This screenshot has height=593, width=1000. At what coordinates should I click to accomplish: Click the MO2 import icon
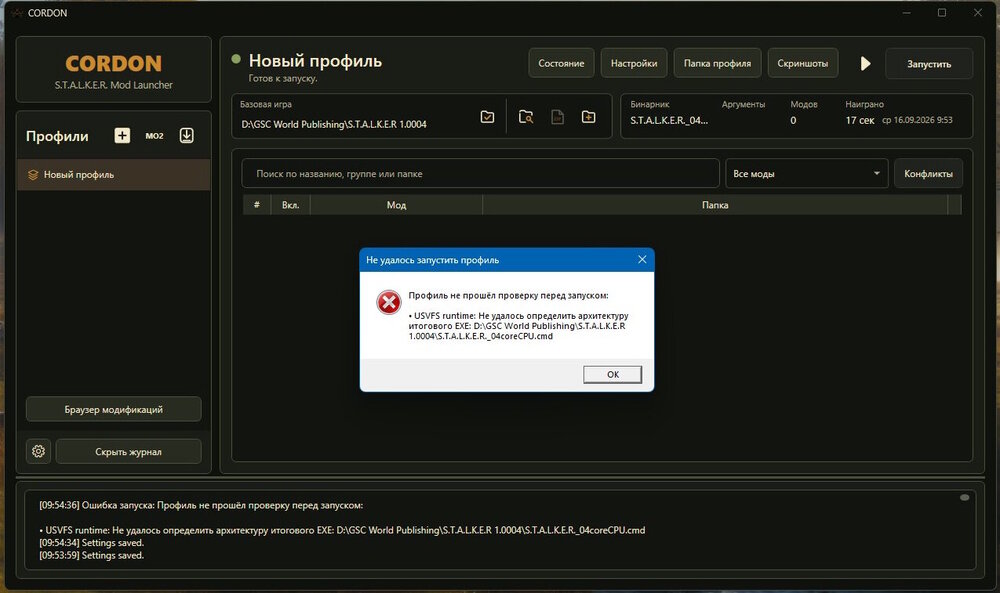tap(154, 136)
